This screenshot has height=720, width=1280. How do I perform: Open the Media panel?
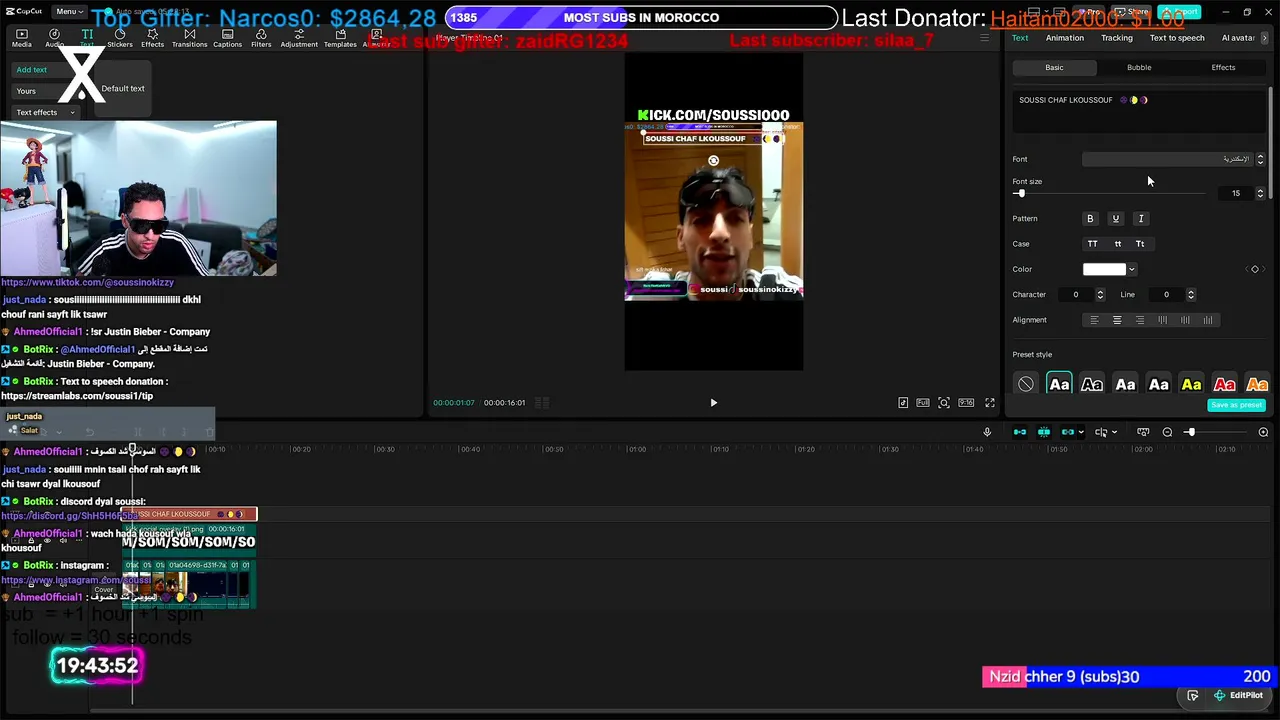[x=21, y=38]
